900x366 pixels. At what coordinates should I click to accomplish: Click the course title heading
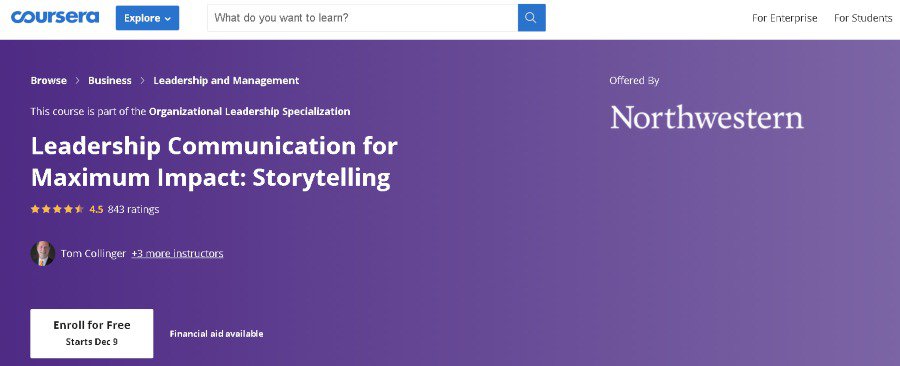pyautogui.click(x=214, y=162)
